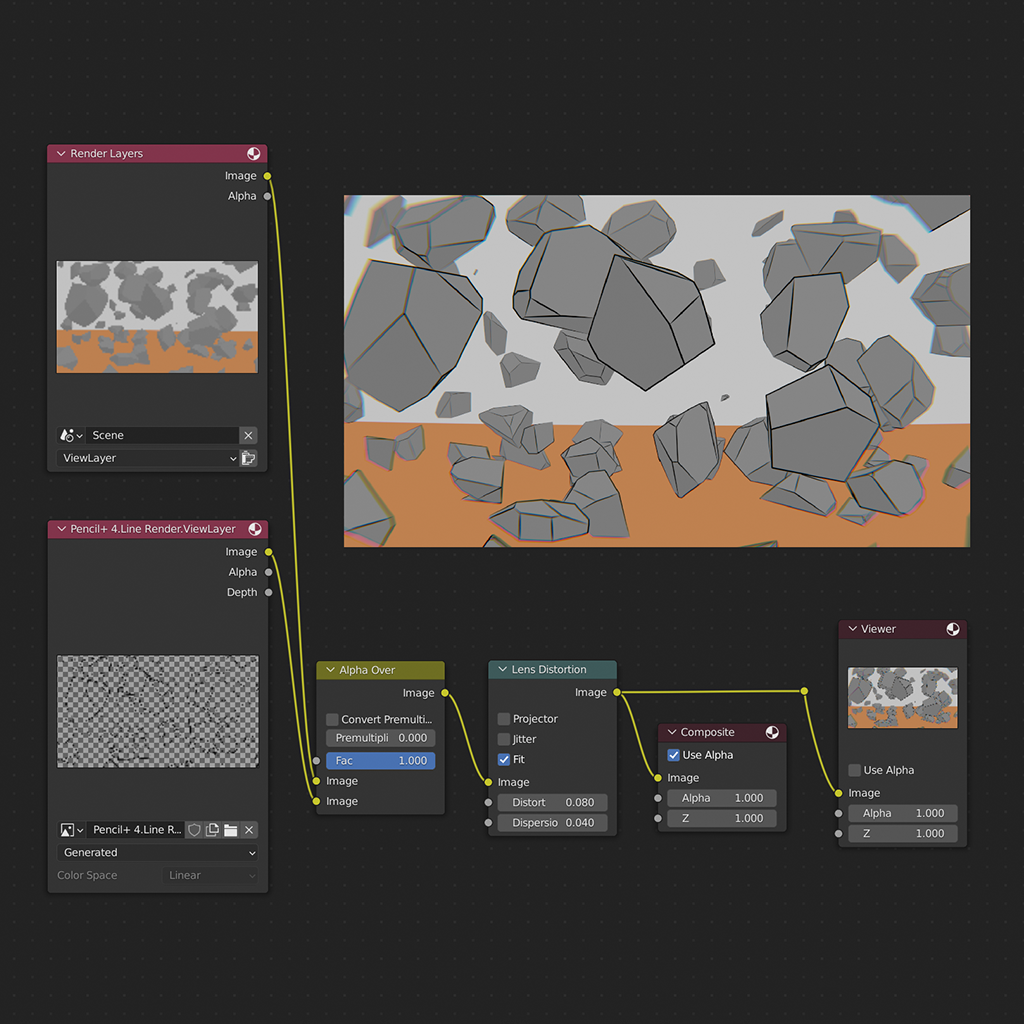Click Image output socket of Pencil+ node

point(268,552)
